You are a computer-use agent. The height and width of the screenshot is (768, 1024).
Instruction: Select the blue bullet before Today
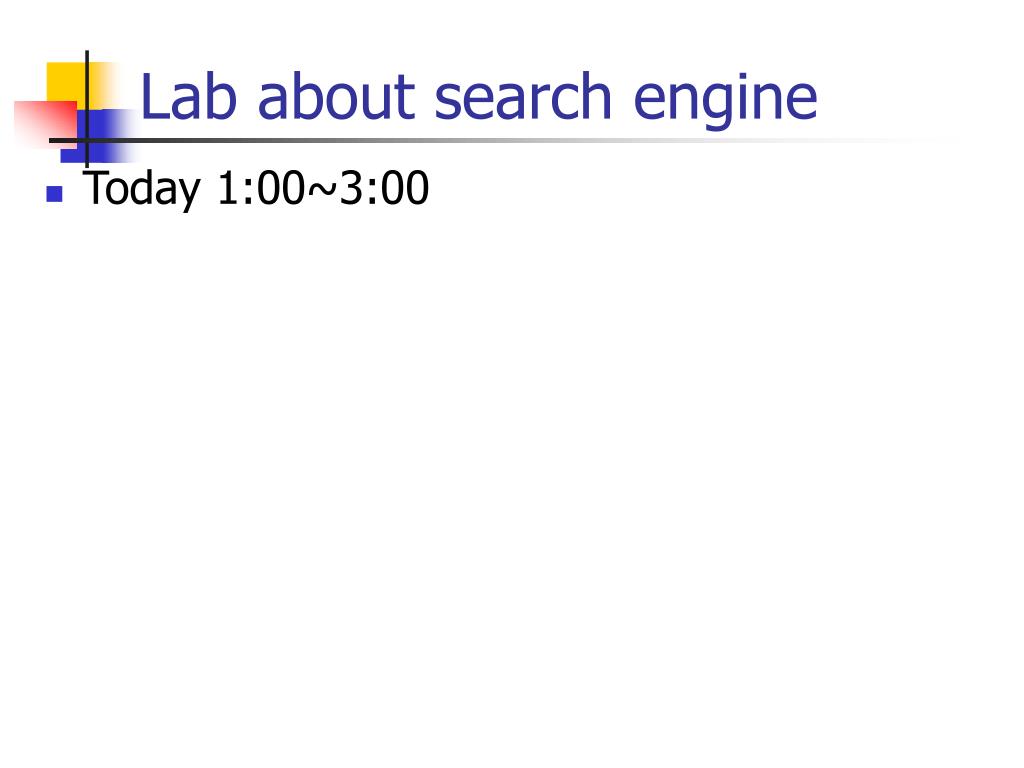point(55,194)
